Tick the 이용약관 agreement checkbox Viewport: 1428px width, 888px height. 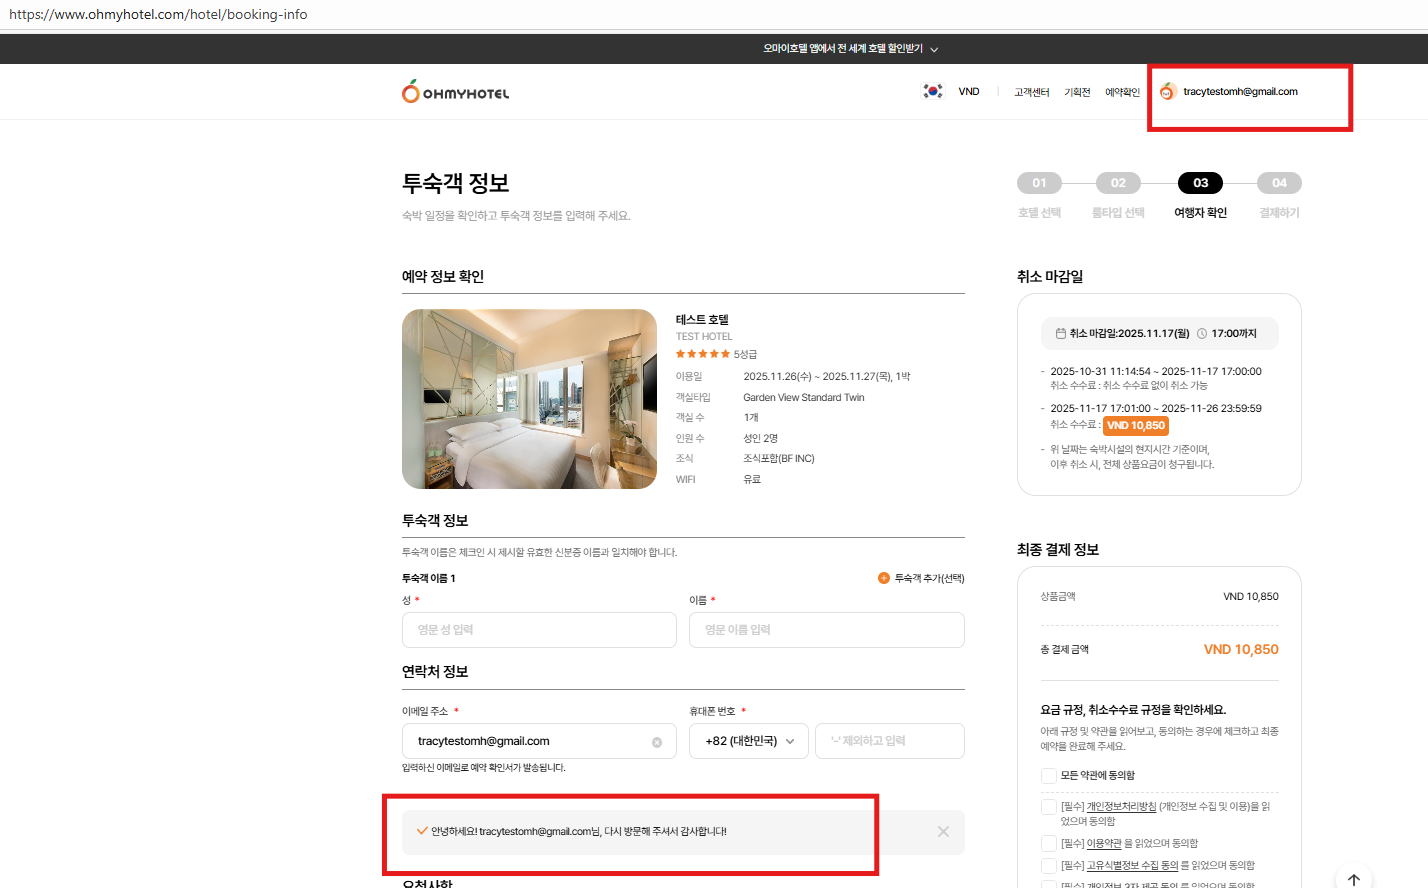point(1049,844)
